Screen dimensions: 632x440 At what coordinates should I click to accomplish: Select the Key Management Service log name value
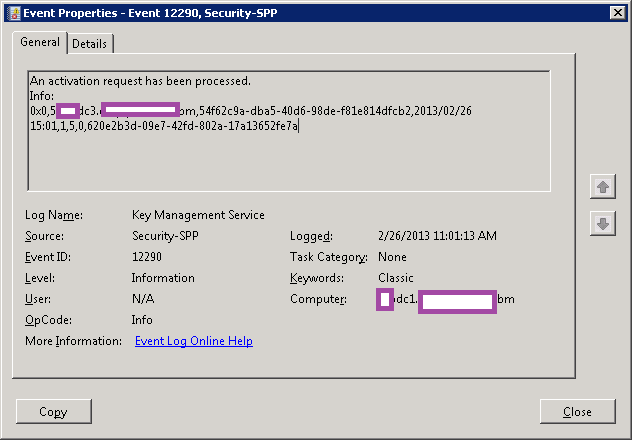coord(198,215)
